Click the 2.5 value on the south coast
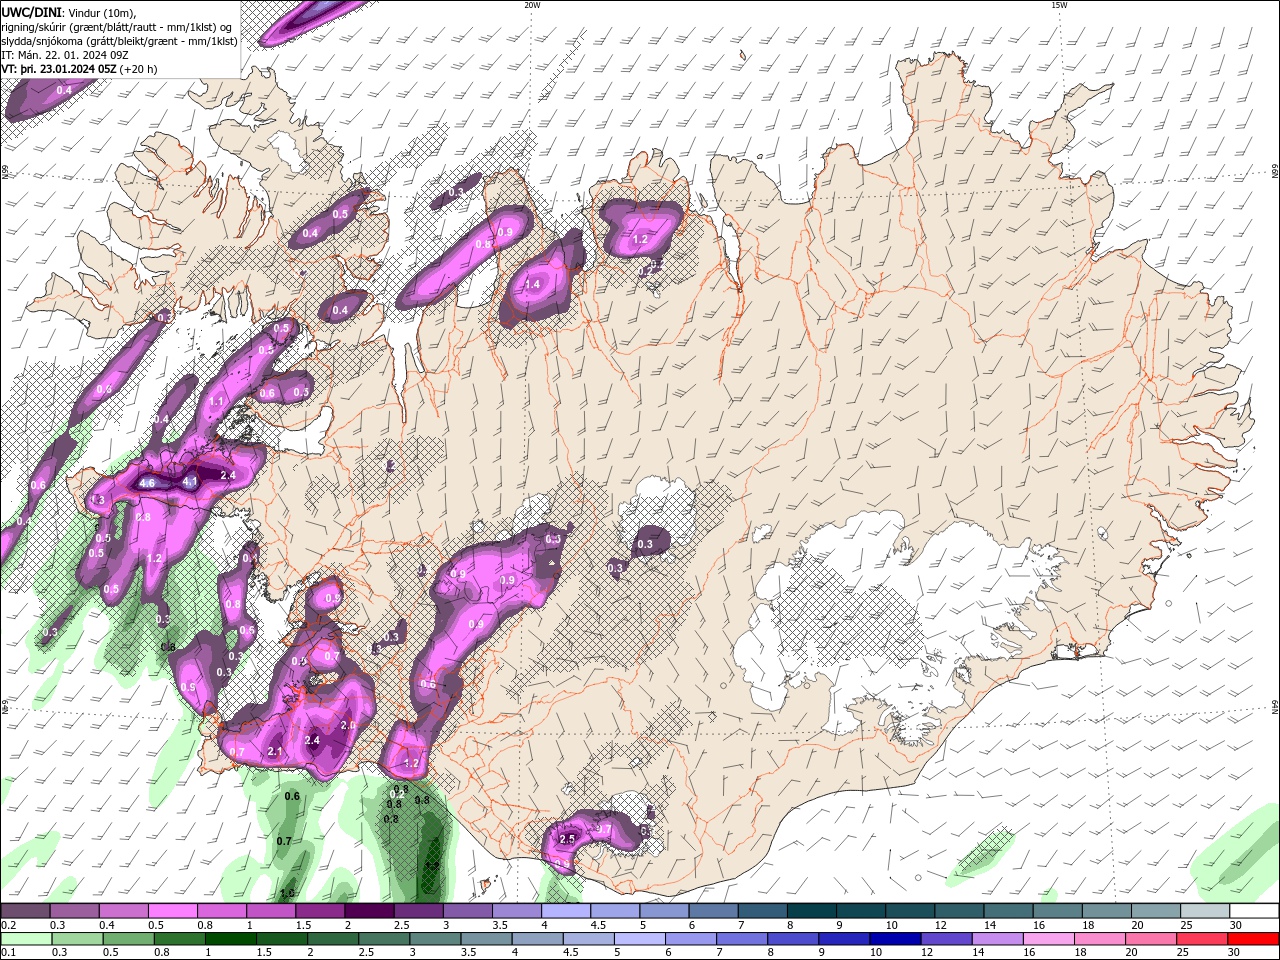1280x960 pixels. point(568,839)
